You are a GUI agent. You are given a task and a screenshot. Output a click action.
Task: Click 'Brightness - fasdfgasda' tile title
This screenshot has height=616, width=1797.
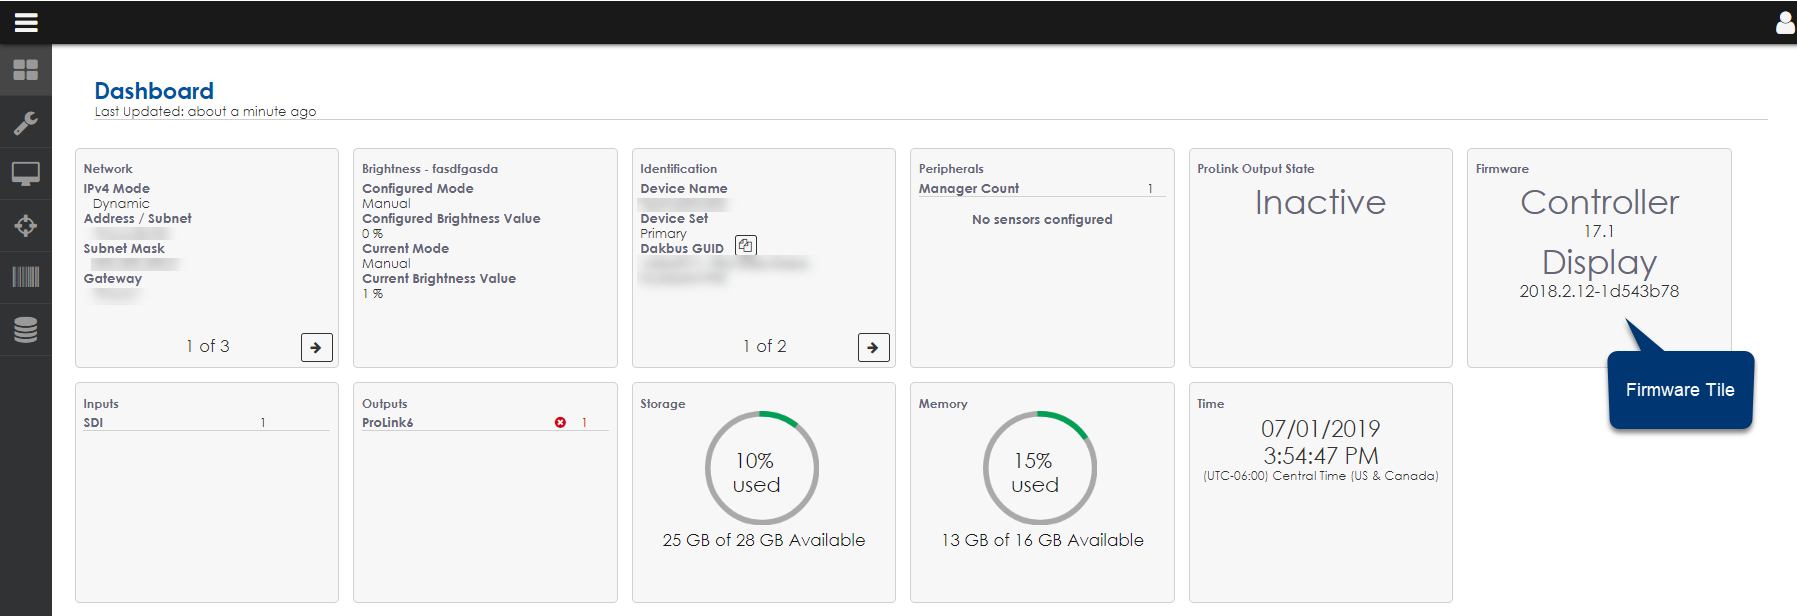(430, 169)
